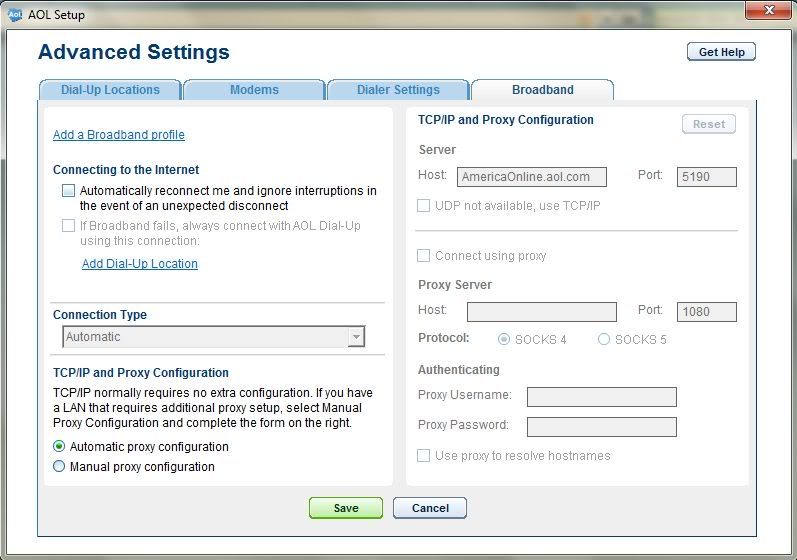
Task: Click Add a Broadband profile link
Action: (x=119, y=135)
